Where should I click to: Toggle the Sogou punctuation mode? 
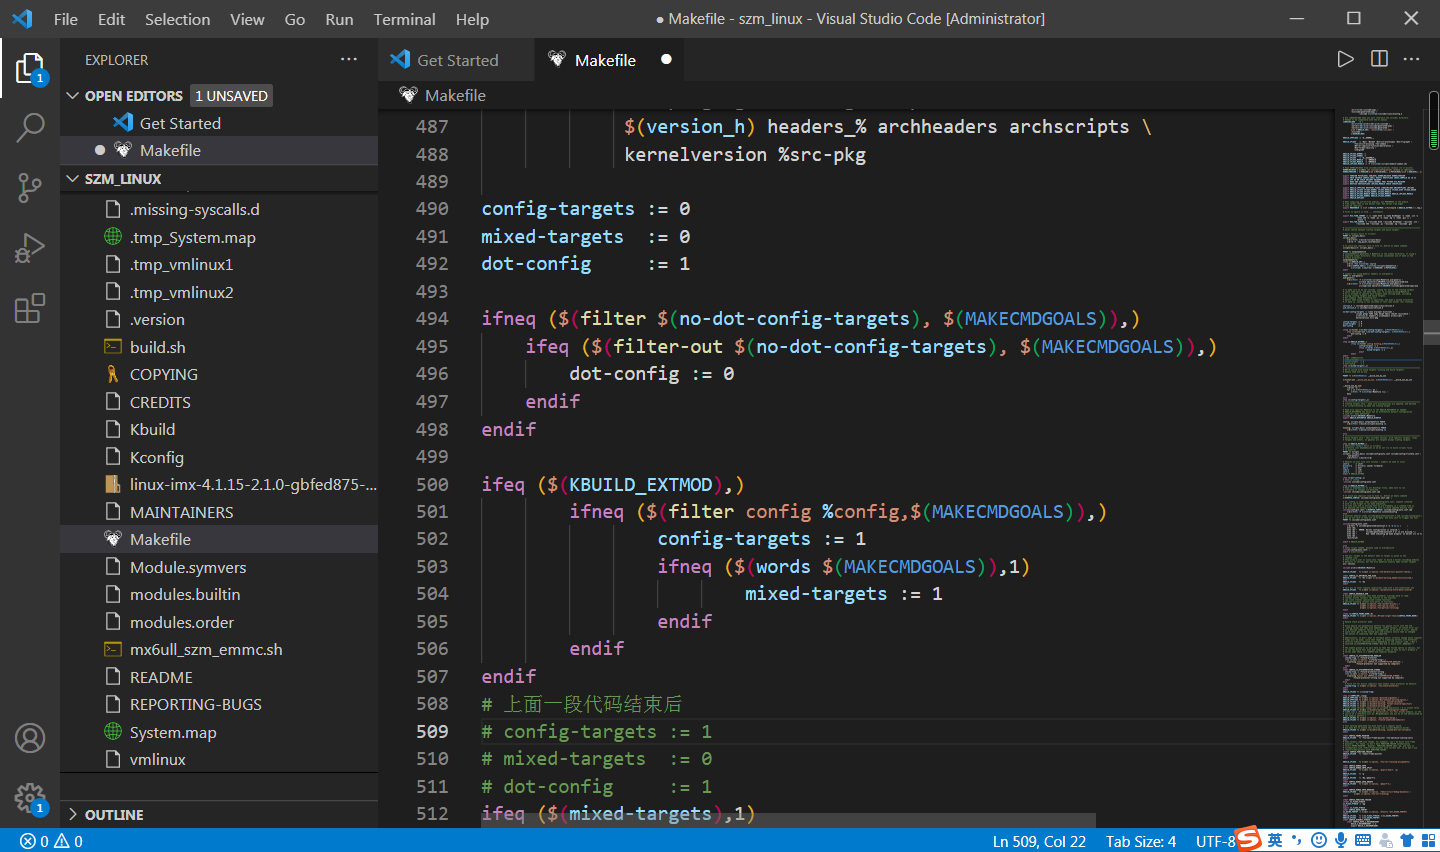tap(1297, 840)
